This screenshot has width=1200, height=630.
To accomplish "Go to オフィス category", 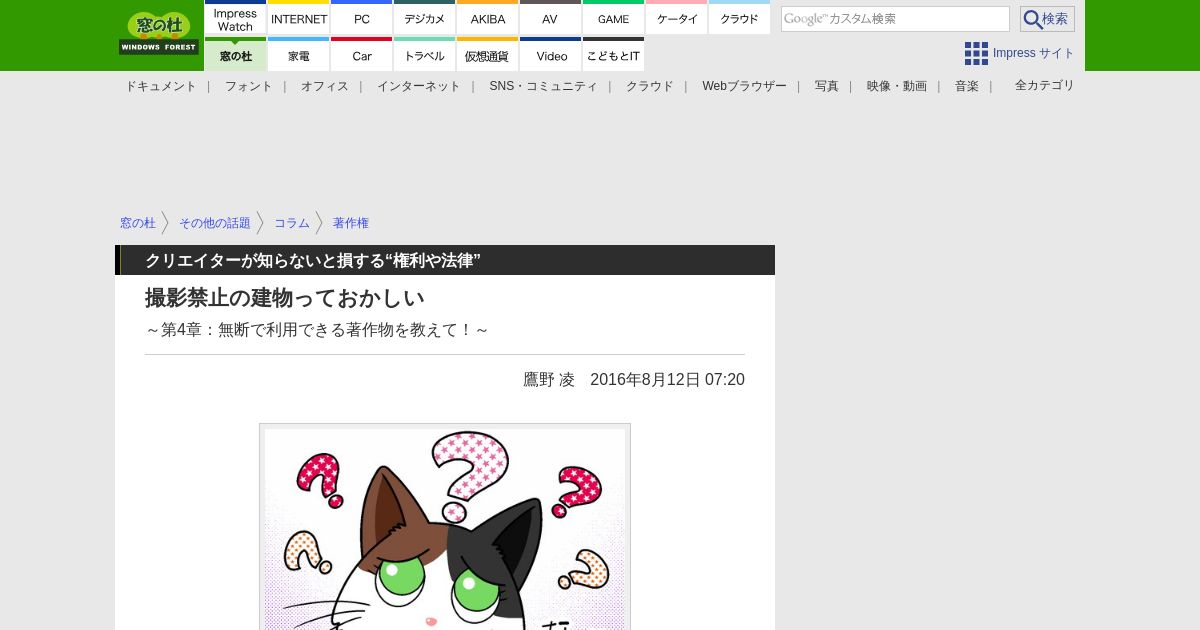I will click(325, 86).
